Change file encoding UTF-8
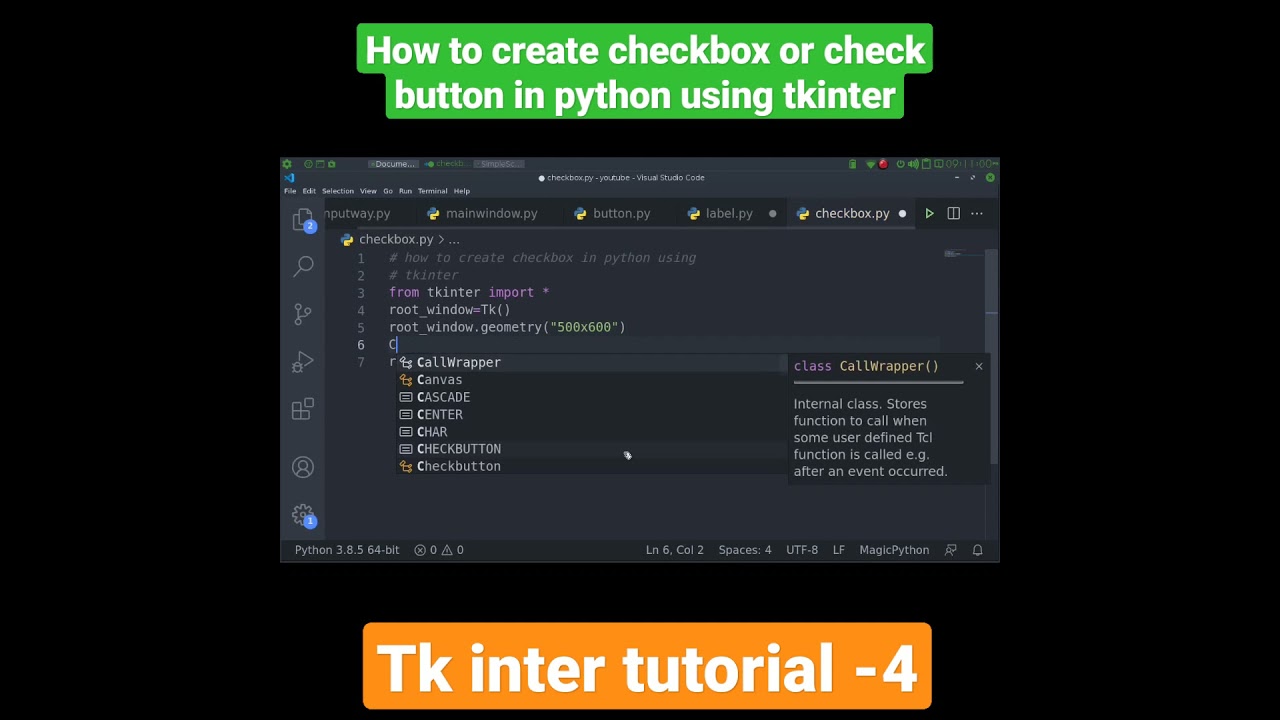This screenshot has height=720, width=1280. (x=802, y=550)
